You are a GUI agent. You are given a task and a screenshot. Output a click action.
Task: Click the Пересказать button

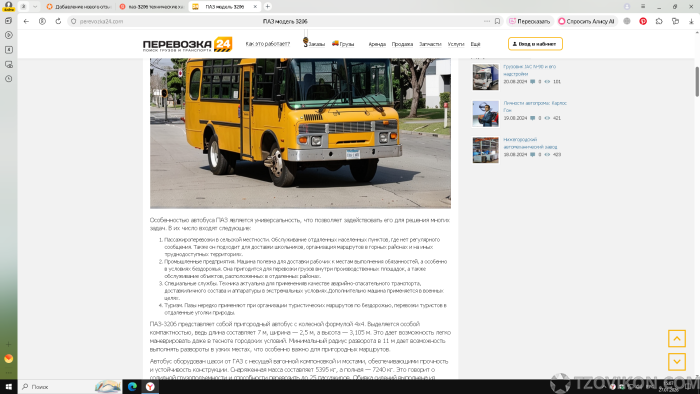click(x=529, y=21)
